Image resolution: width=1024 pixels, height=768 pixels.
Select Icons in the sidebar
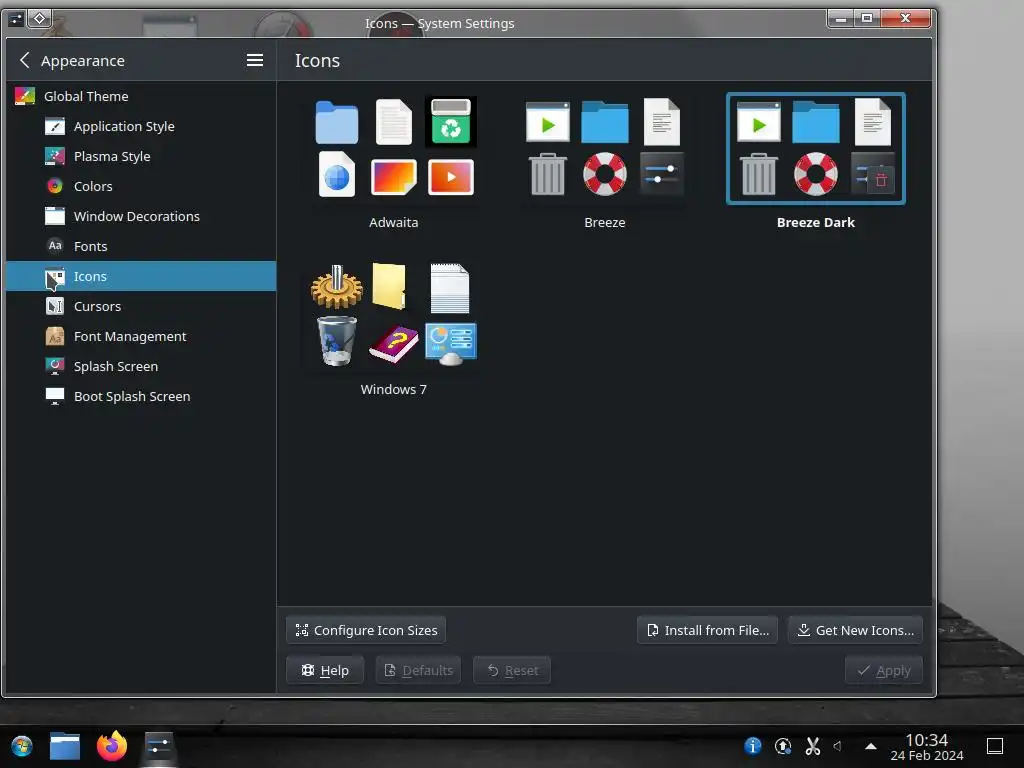click(141, 276)
